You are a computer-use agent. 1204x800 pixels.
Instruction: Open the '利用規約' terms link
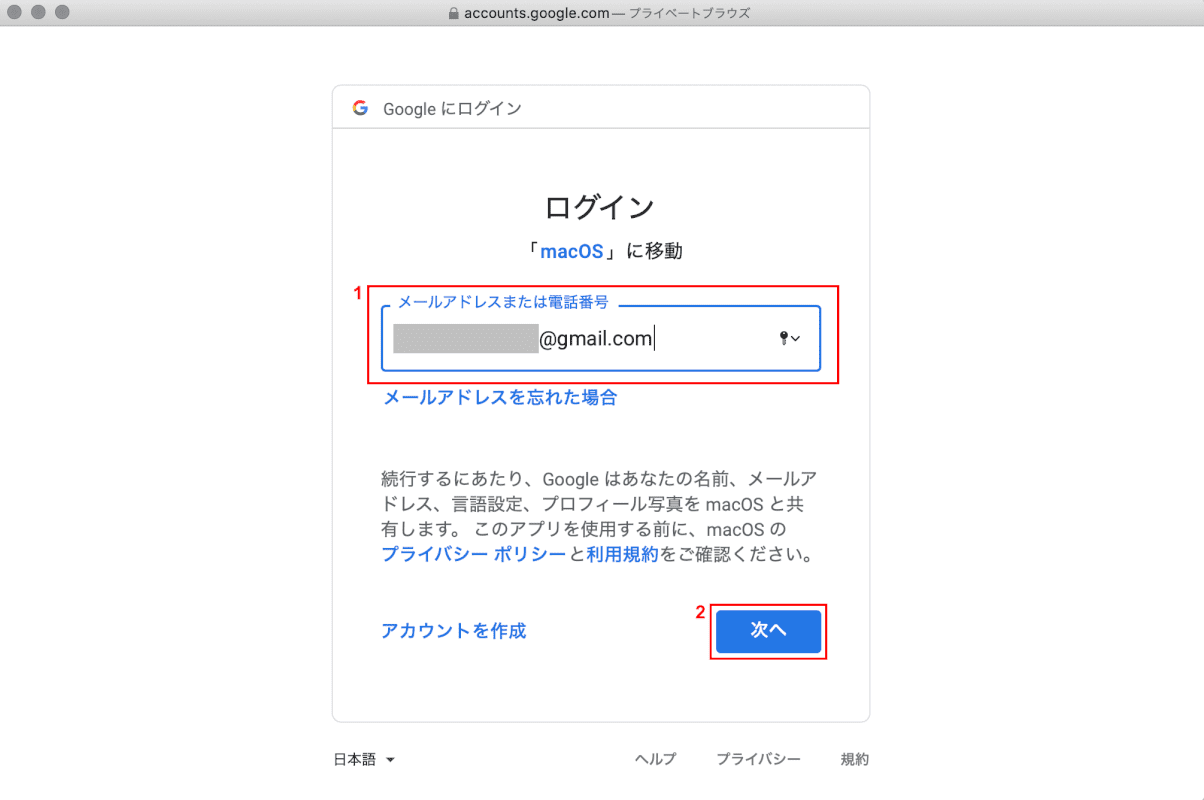coord(623,554)
